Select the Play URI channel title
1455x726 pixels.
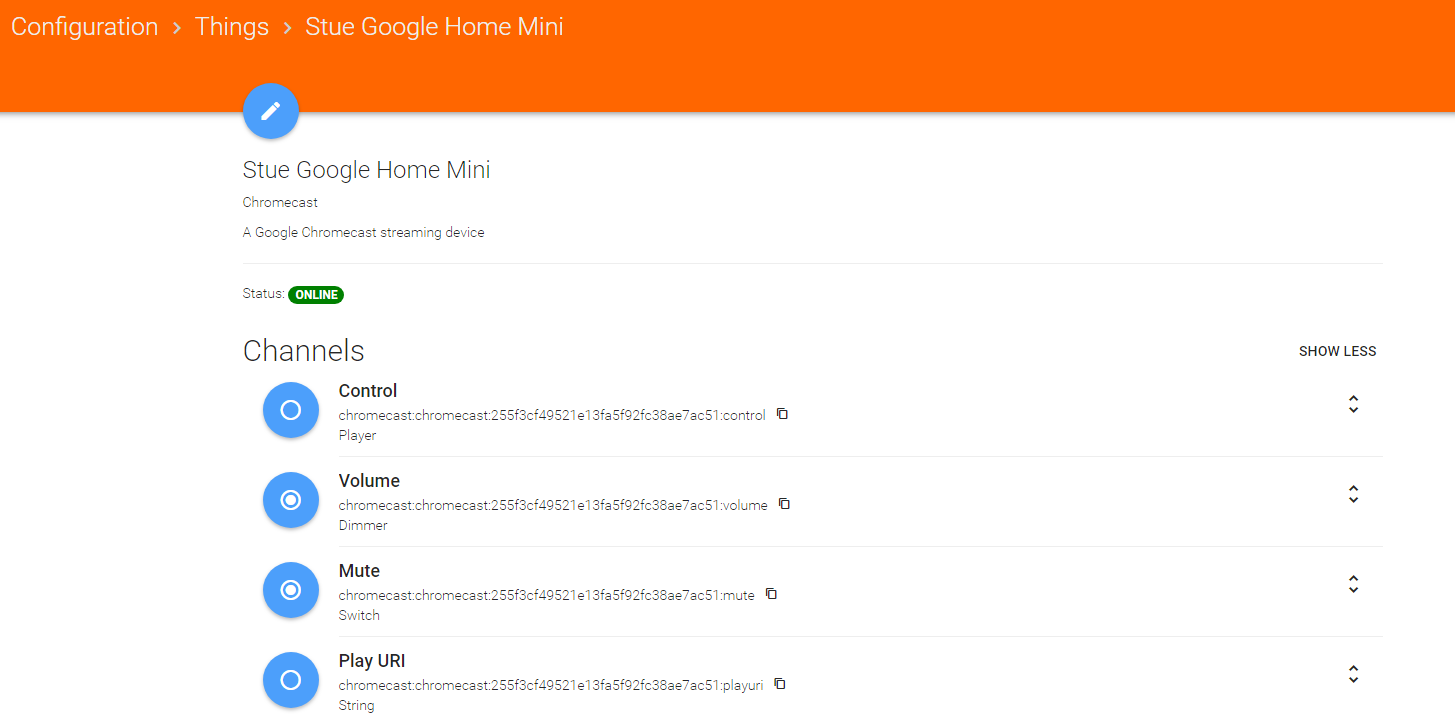[x=372, y=661]
